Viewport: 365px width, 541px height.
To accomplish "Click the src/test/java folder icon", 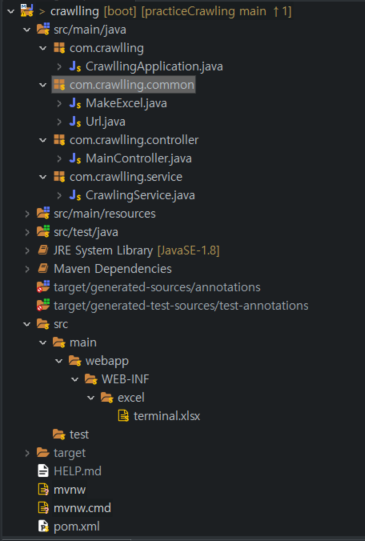I will coord(43,232).
